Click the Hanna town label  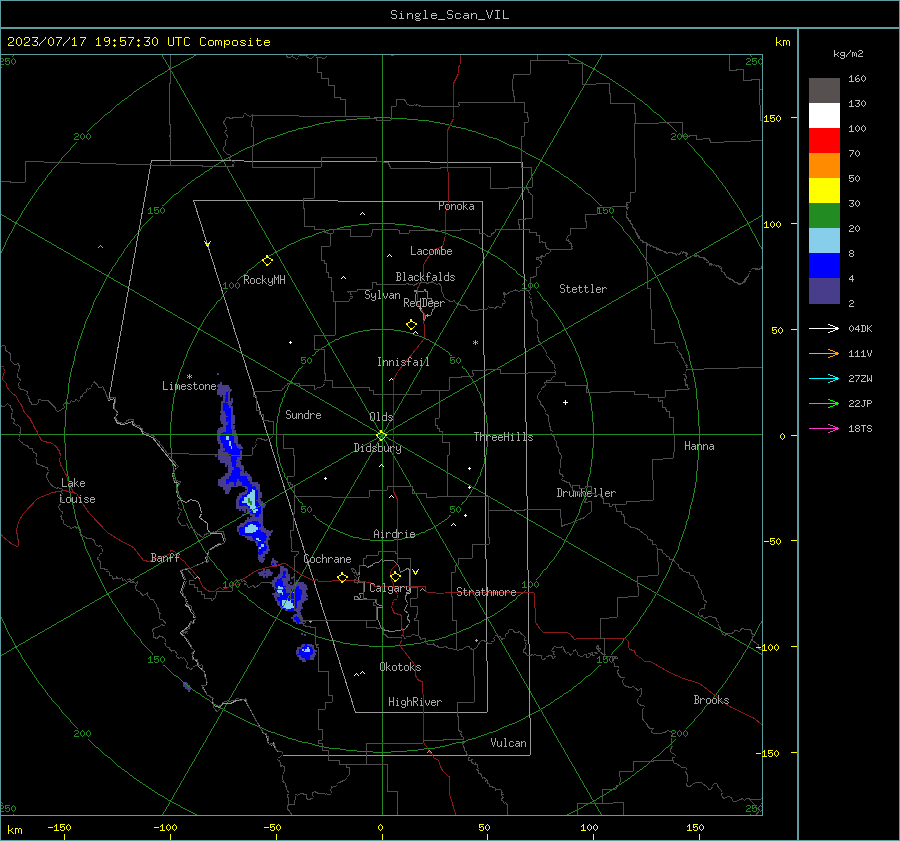699,446
